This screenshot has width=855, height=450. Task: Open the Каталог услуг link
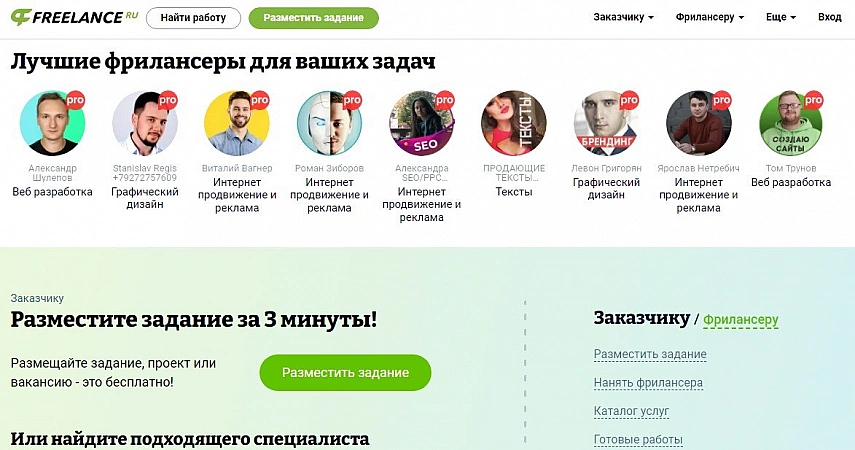631,411
